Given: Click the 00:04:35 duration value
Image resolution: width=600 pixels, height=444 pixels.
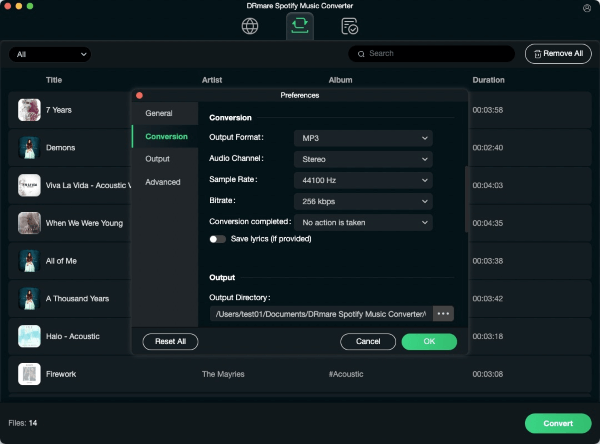Looking at the screenshot, I should (488, 223).
